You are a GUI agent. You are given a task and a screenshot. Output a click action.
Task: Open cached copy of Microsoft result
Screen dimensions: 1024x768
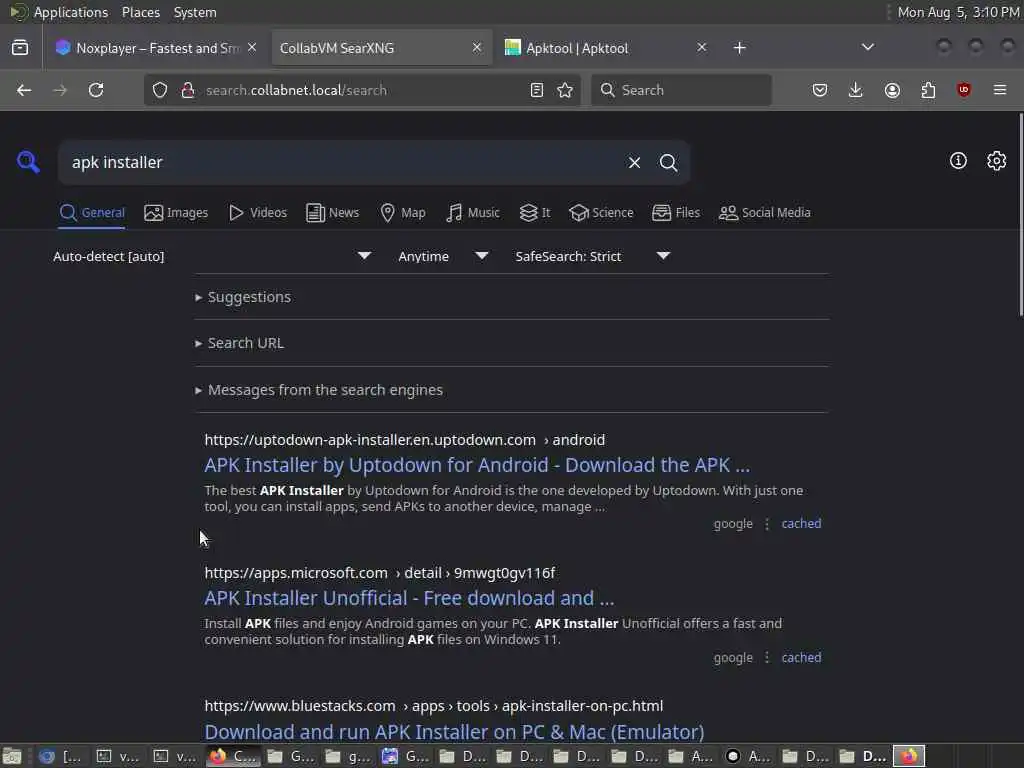click(801, 658)
